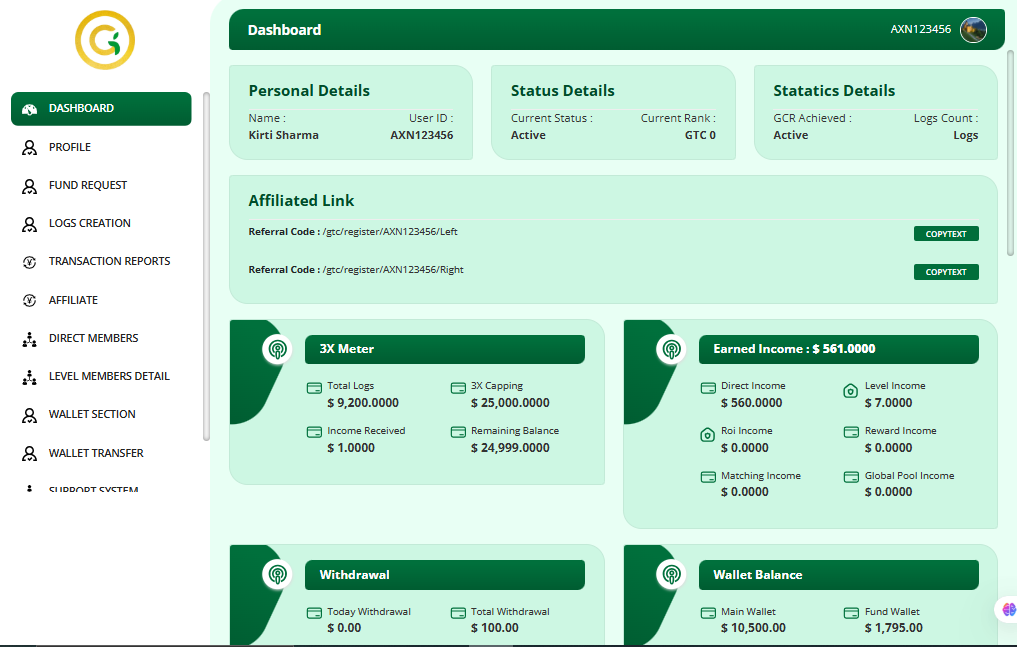The image size is (1017, 647).
Task: Click the Profile icon in sidebar
Action: click(29, 148)
